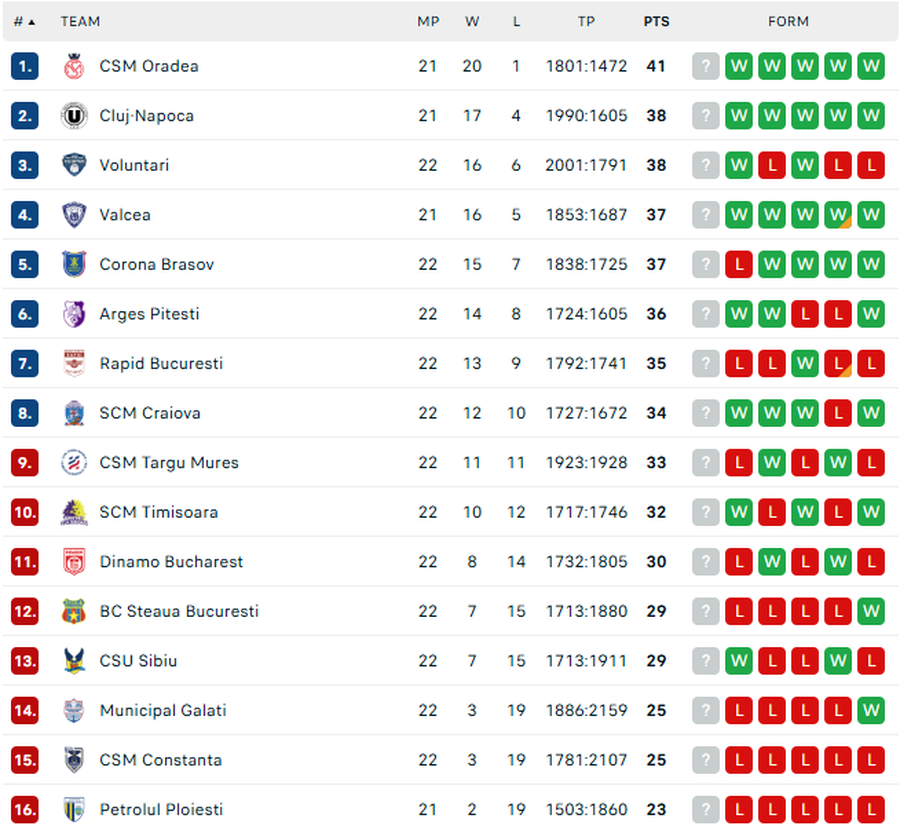Click the W column header
The height and width of the screenshot is (833, 900).
[x=472, y=21]
